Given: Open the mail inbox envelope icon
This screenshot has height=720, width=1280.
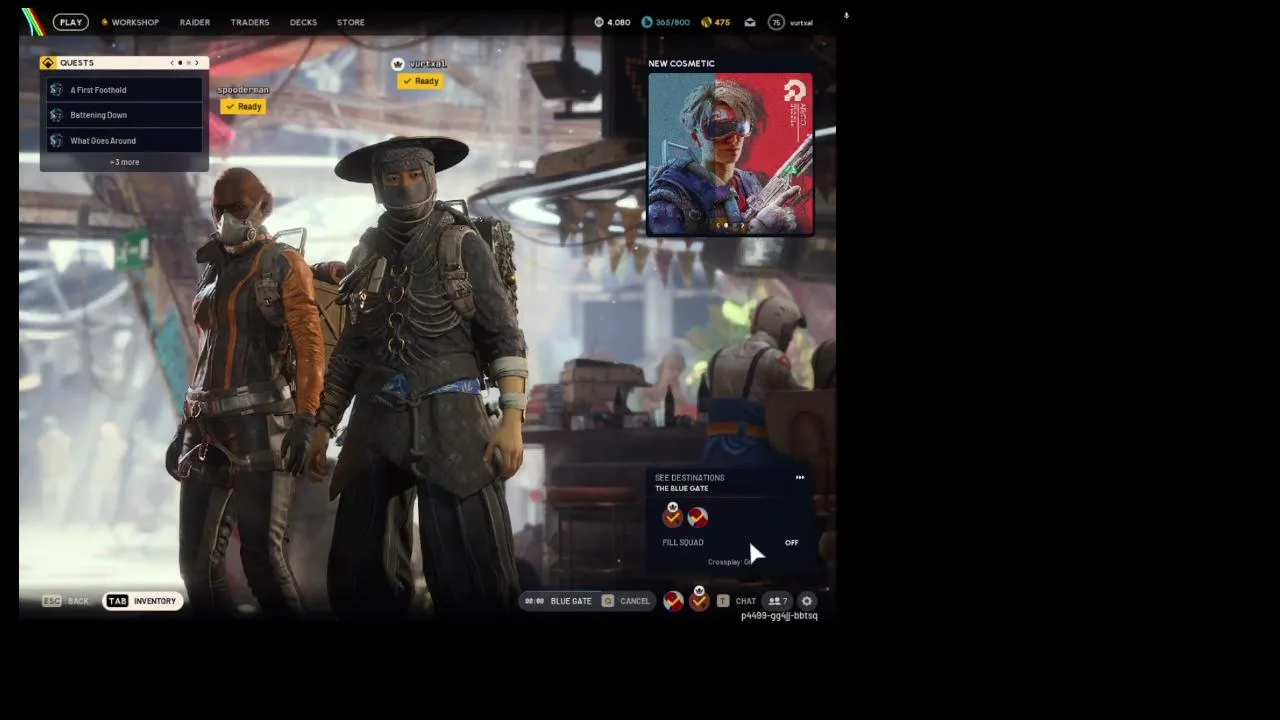Looking at the screenshot, I should pos(750,22).
